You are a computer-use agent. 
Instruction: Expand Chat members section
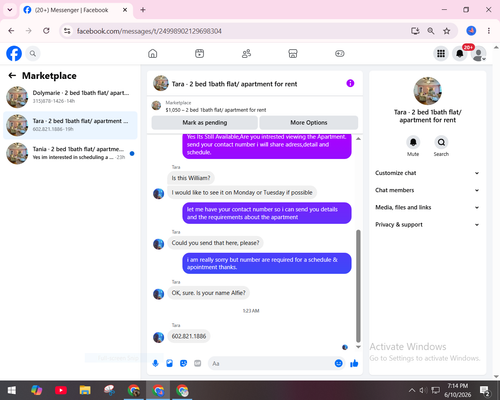coord(427,190)
